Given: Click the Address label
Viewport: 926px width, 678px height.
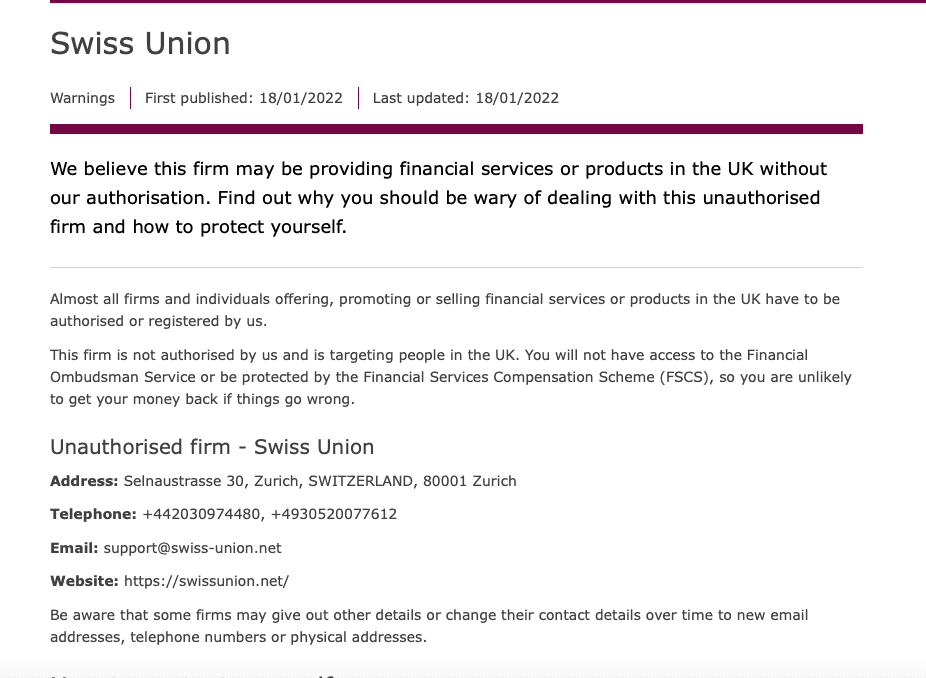Looking at the screenshot, I should pos(84,481).
